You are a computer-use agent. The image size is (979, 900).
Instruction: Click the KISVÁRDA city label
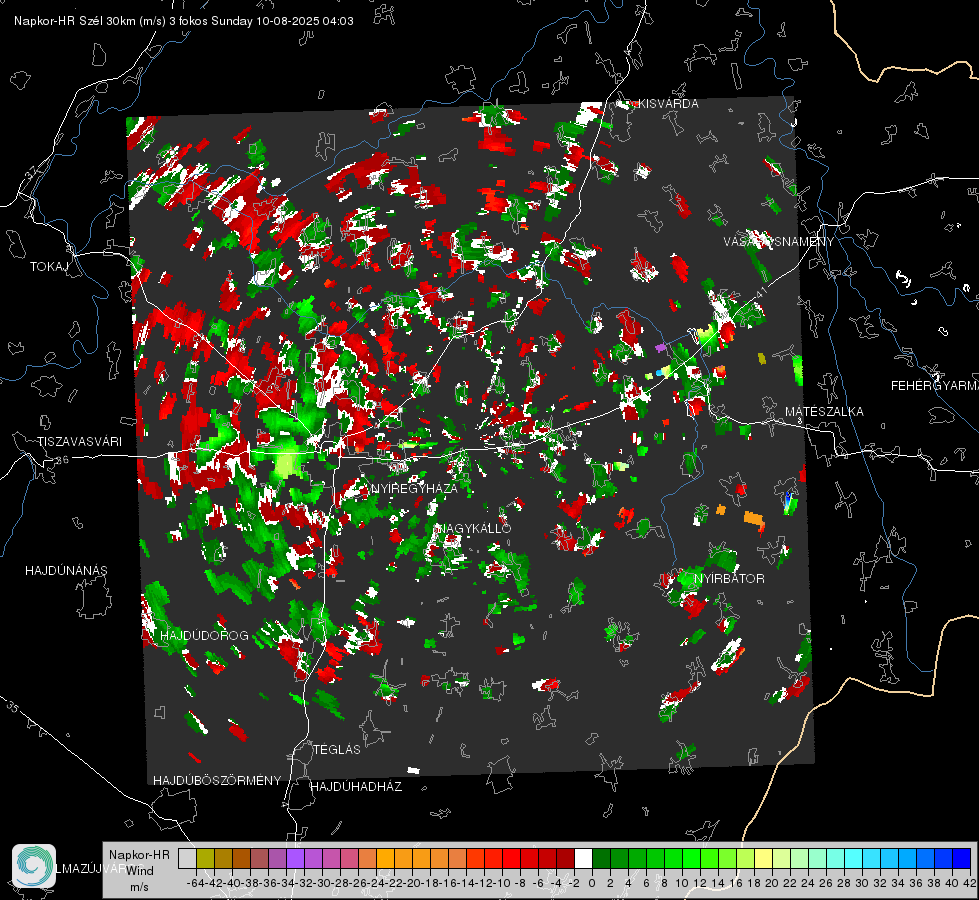pyautogui.click(x=668, y=104)
